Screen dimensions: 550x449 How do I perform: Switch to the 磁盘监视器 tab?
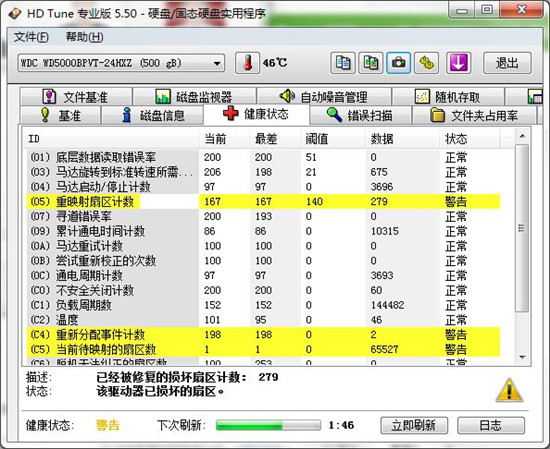click(x=194, y=96)
